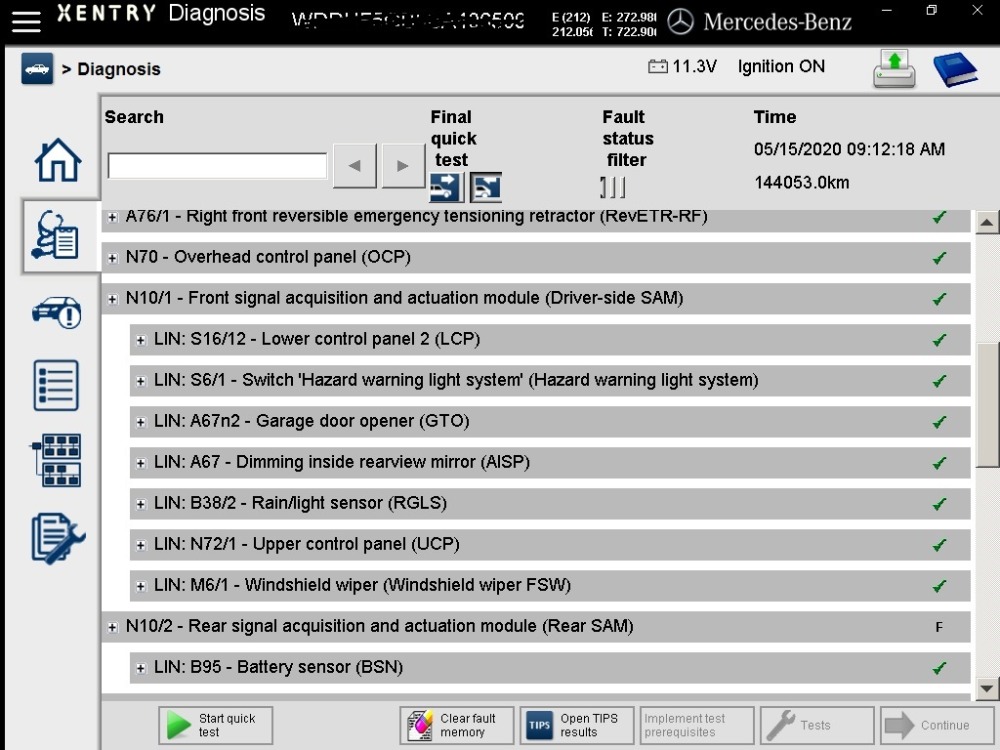Open the control unit network sidebar icon
Image resolution: width=1000 pixels, height=750 pixels.
coord(55,460)
